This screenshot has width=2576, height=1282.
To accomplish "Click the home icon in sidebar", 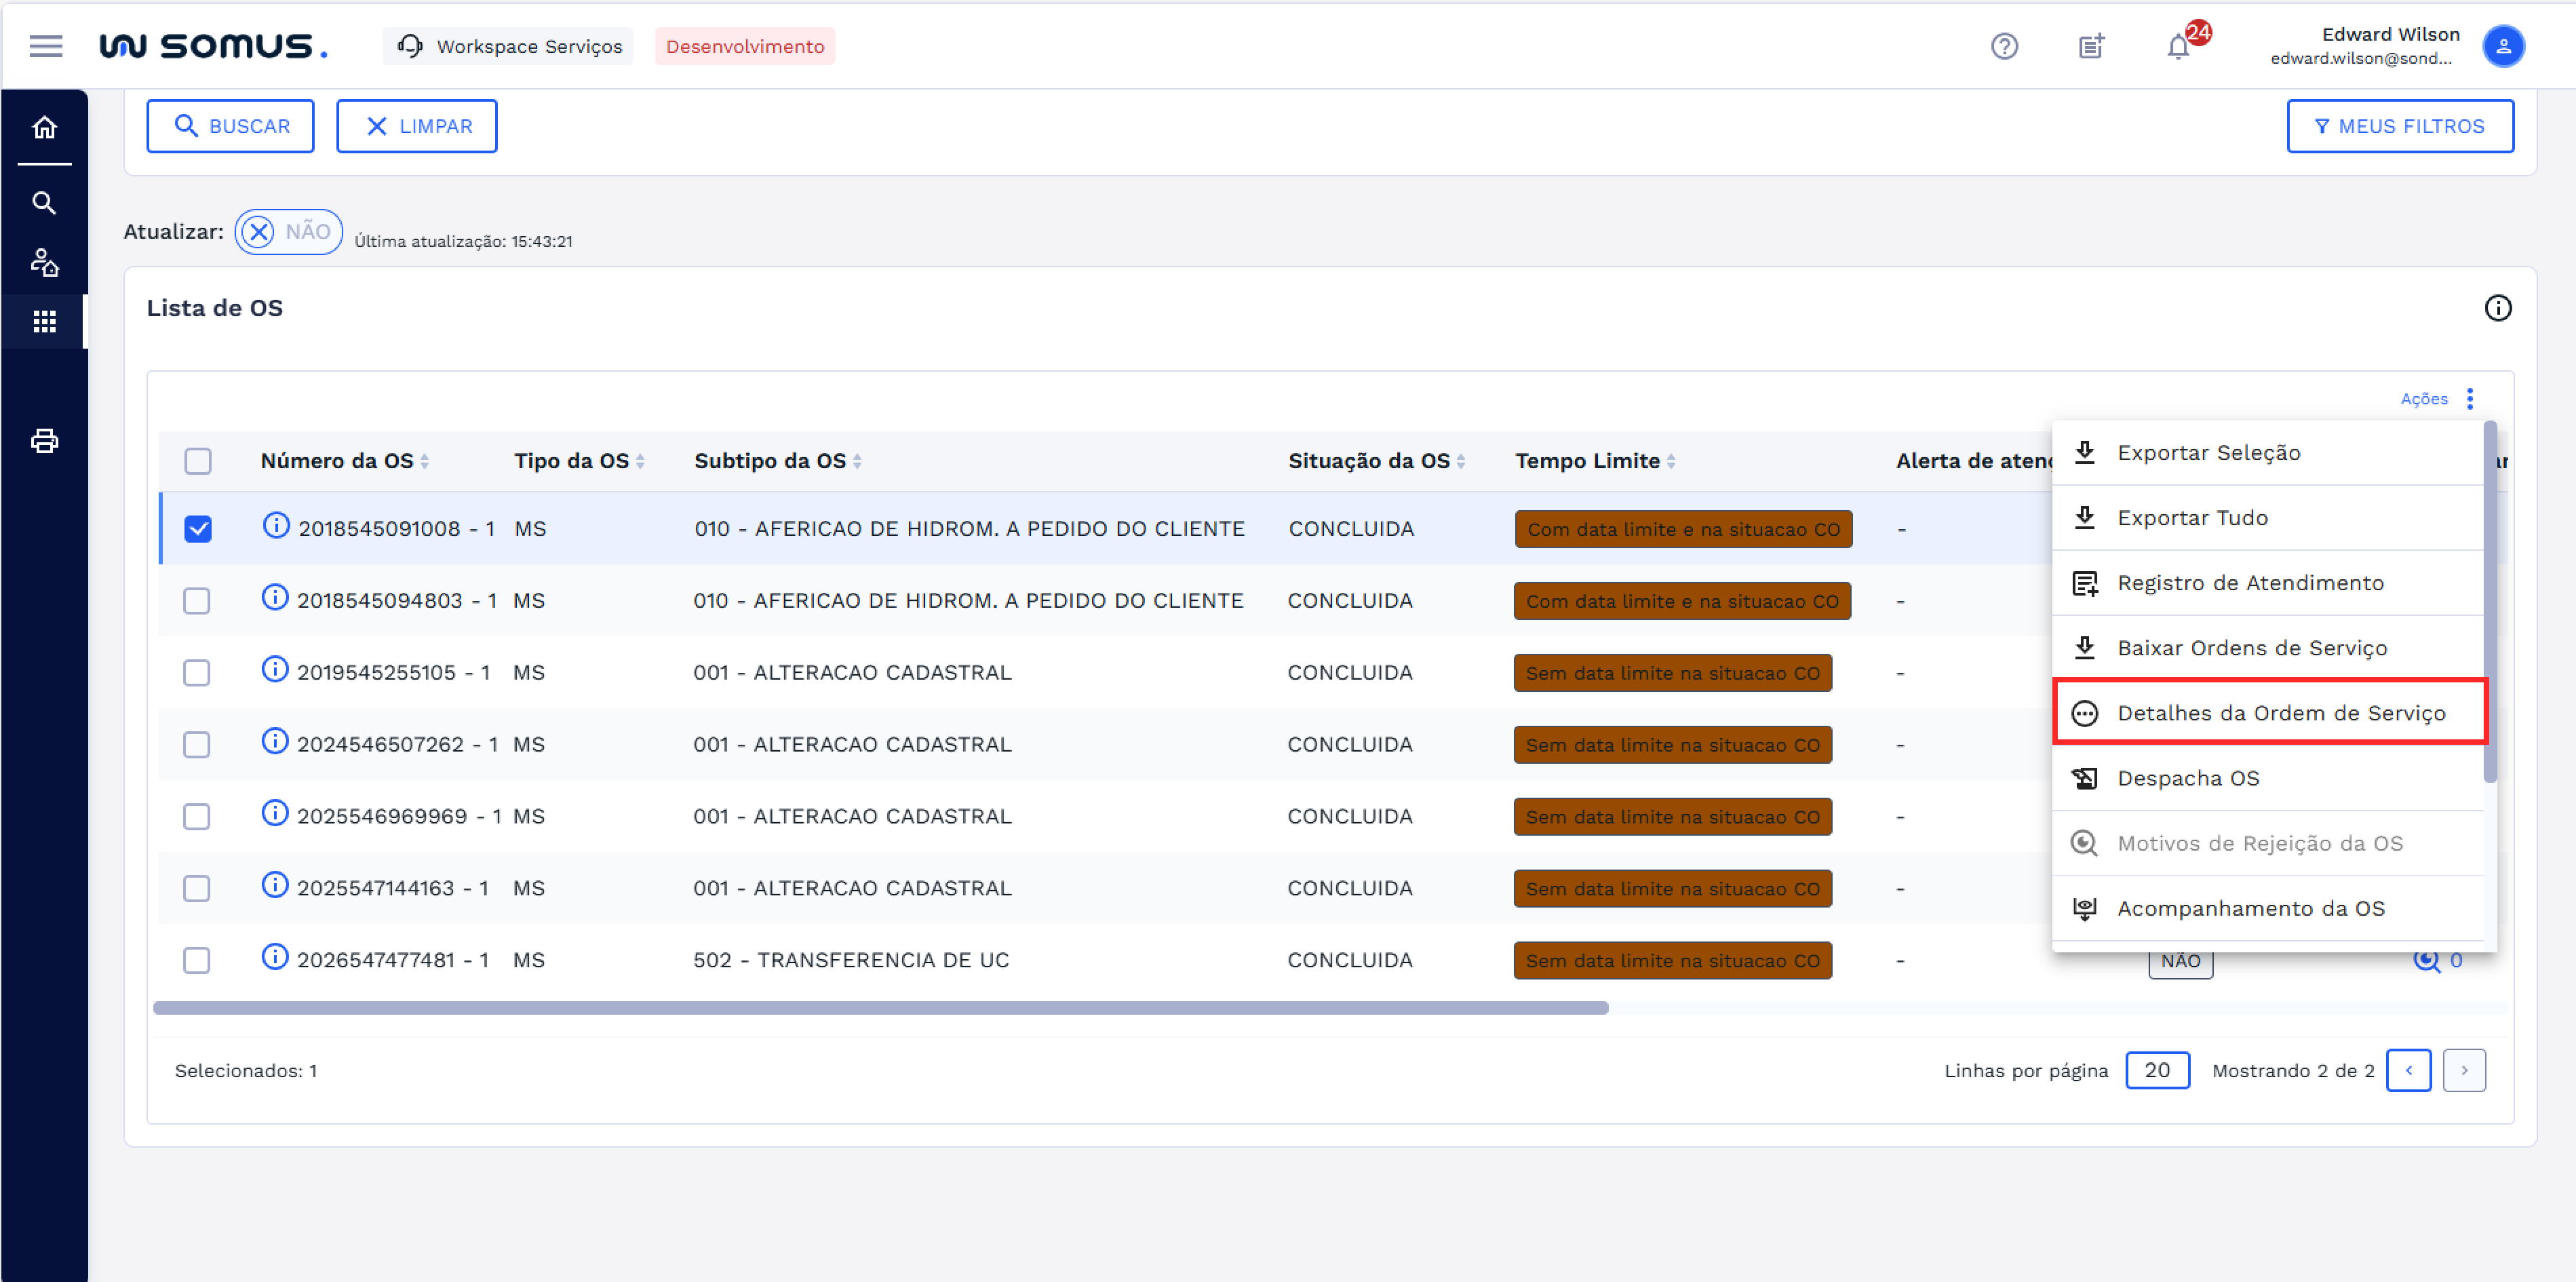I will [44, 128].
